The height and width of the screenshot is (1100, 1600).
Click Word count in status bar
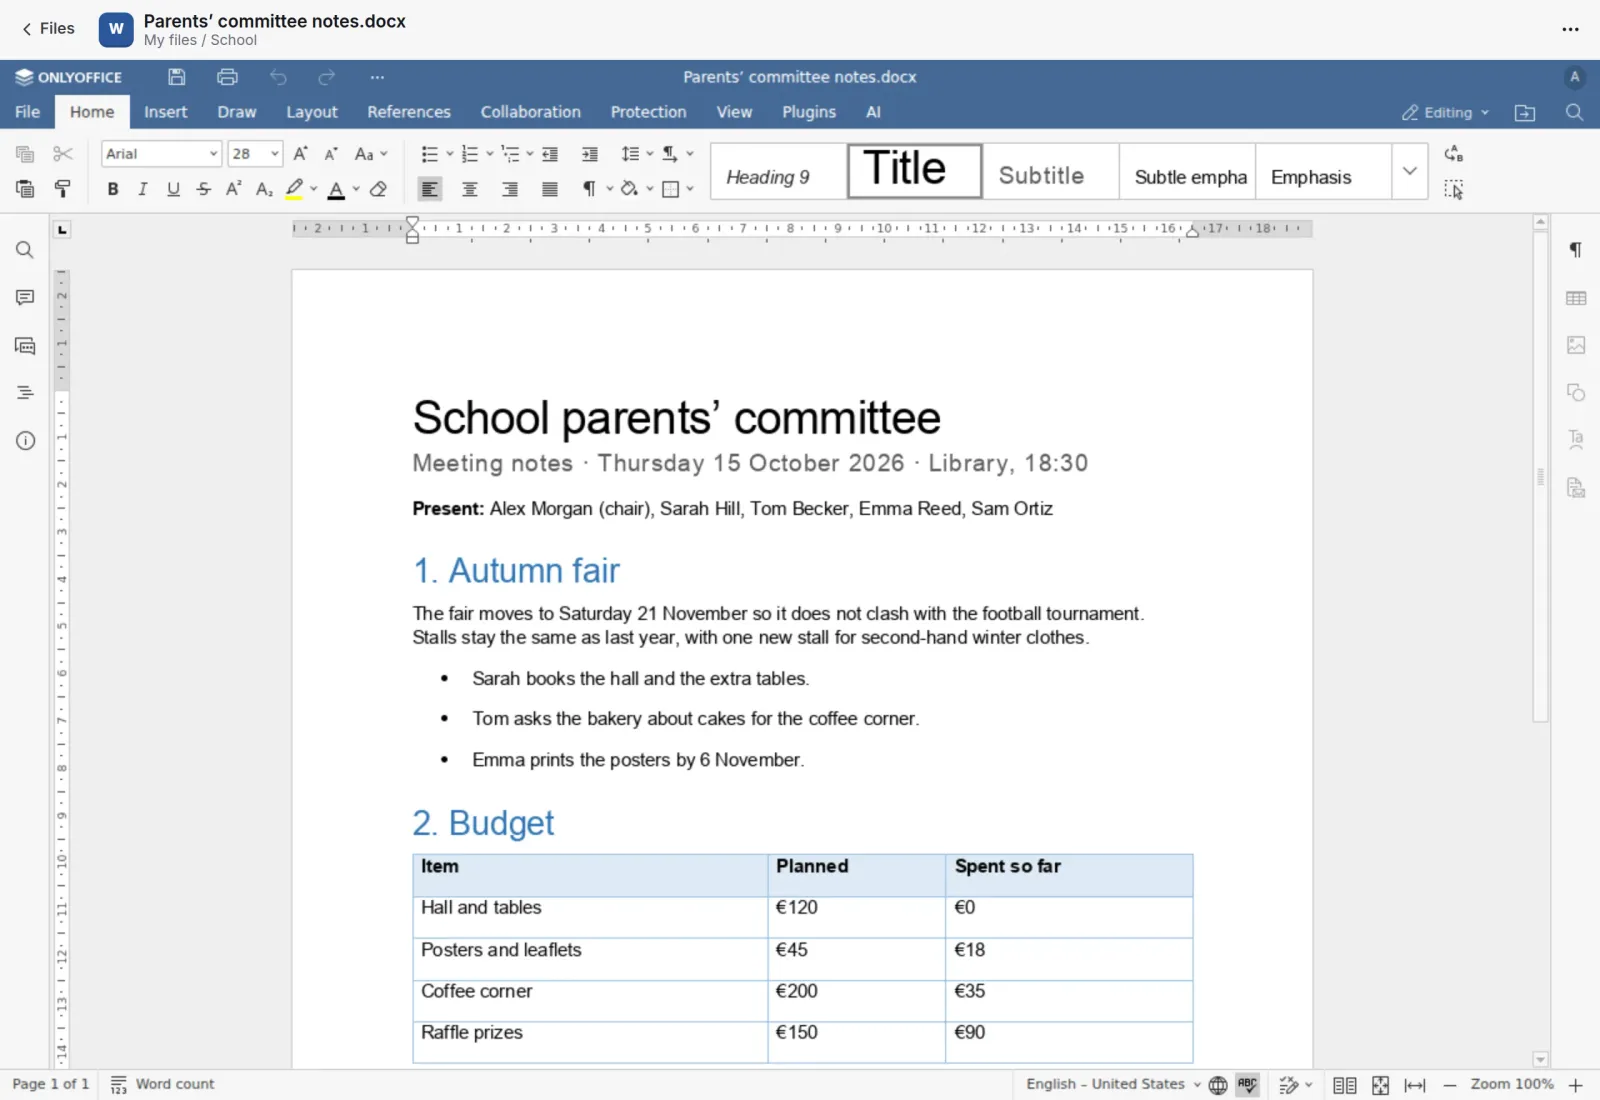click(162, 1084)
